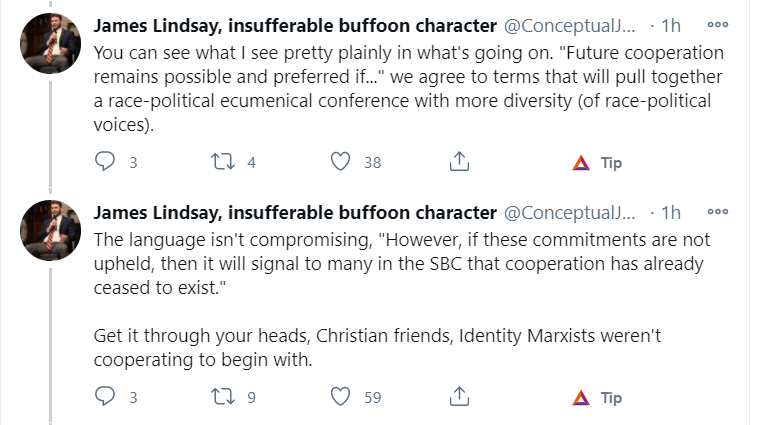Open the first tweet's 1h timestamp
This screenshot has height=425, width=778.
point(671,25)
